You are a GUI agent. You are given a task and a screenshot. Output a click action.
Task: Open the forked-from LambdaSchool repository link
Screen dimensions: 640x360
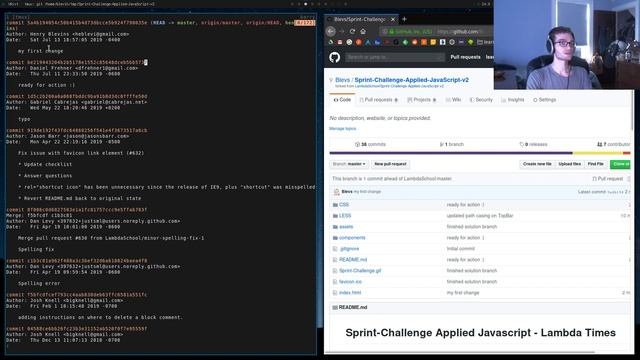(x=399, y=87)
